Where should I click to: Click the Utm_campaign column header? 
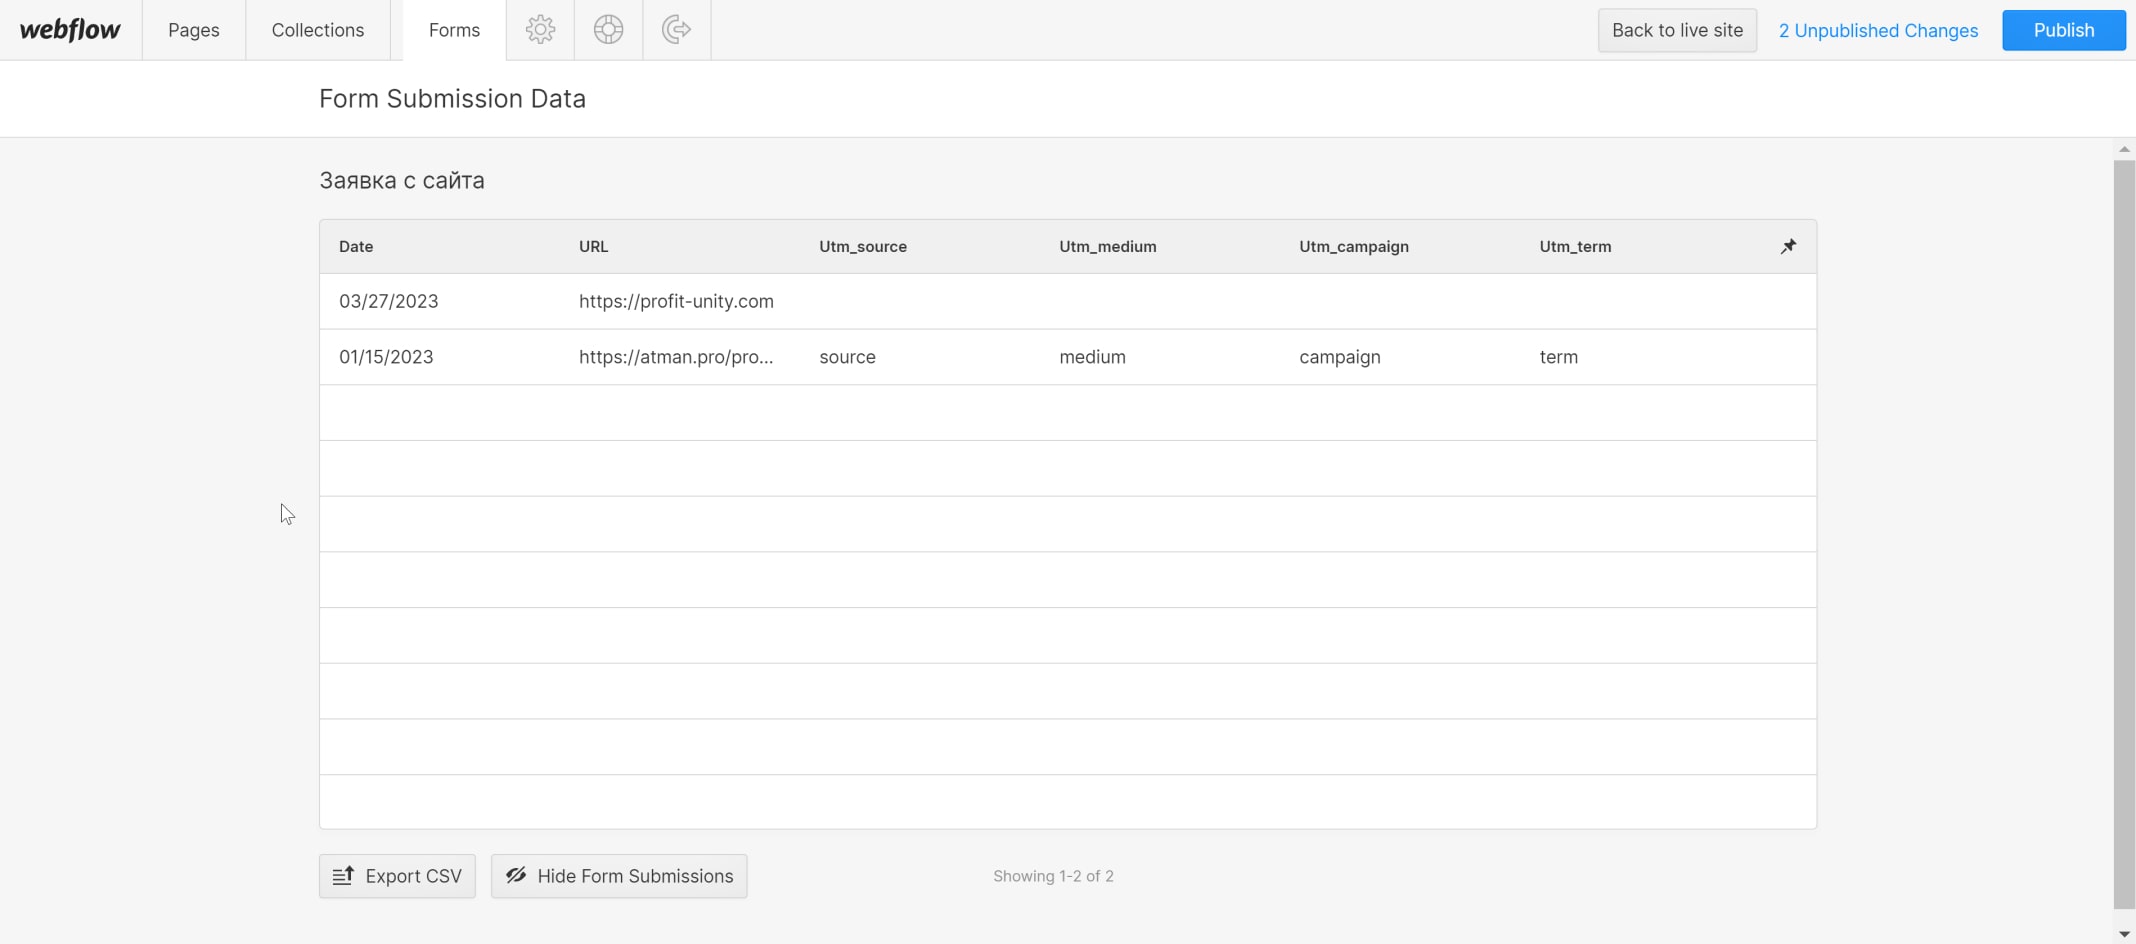pyautogui.click(x=1353, y=246)
